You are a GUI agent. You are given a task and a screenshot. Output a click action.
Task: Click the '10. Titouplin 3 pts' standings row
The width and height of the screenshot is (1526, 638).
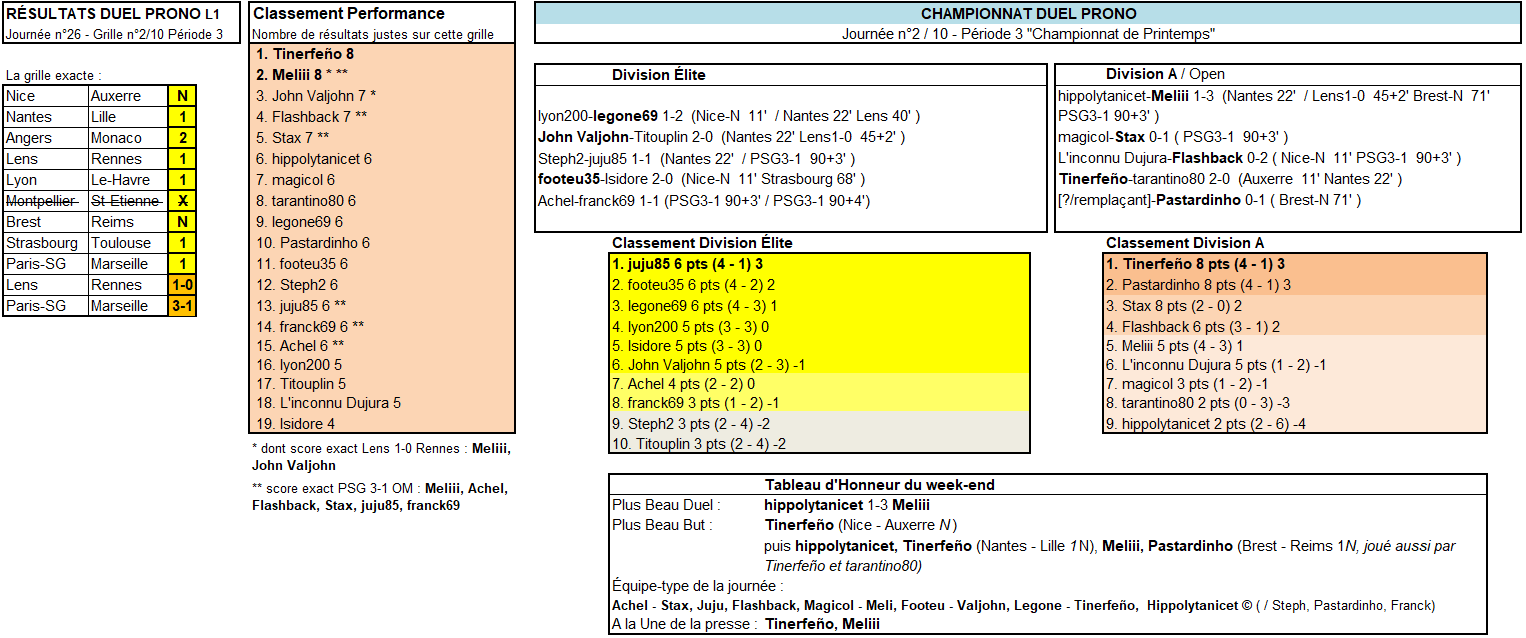[698, 444]
